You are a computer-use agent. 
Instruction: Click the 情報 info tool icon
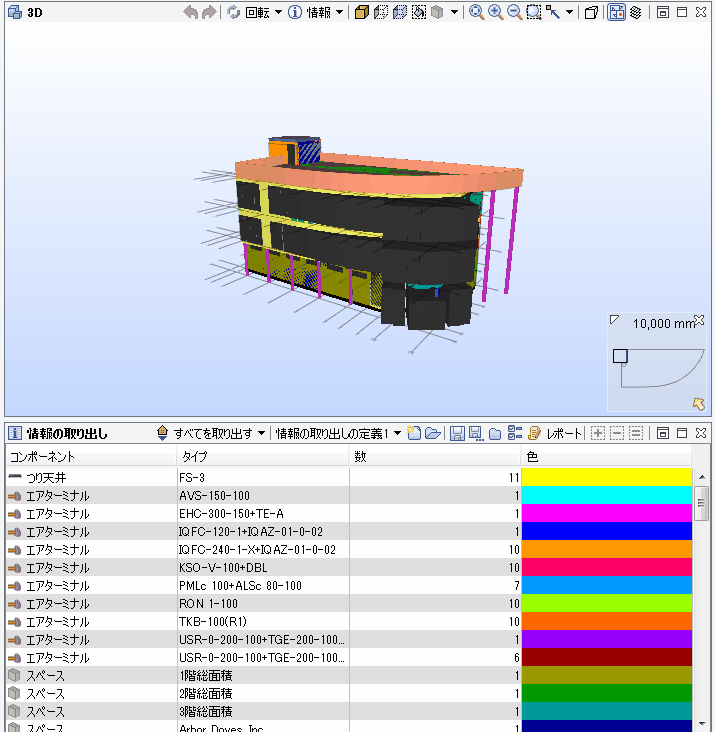point(294,12)
